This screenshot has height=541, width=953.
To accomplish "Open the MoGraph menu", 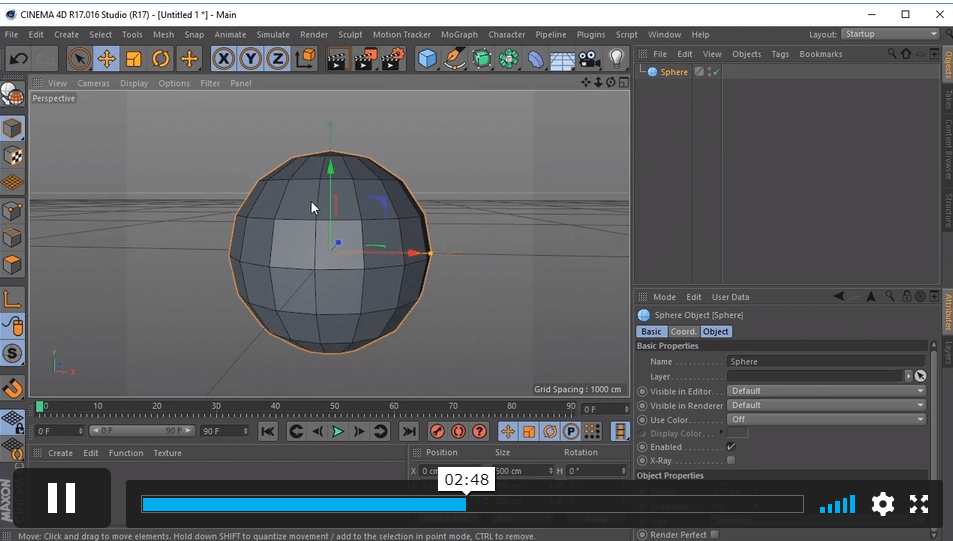I will pos(459,35).
